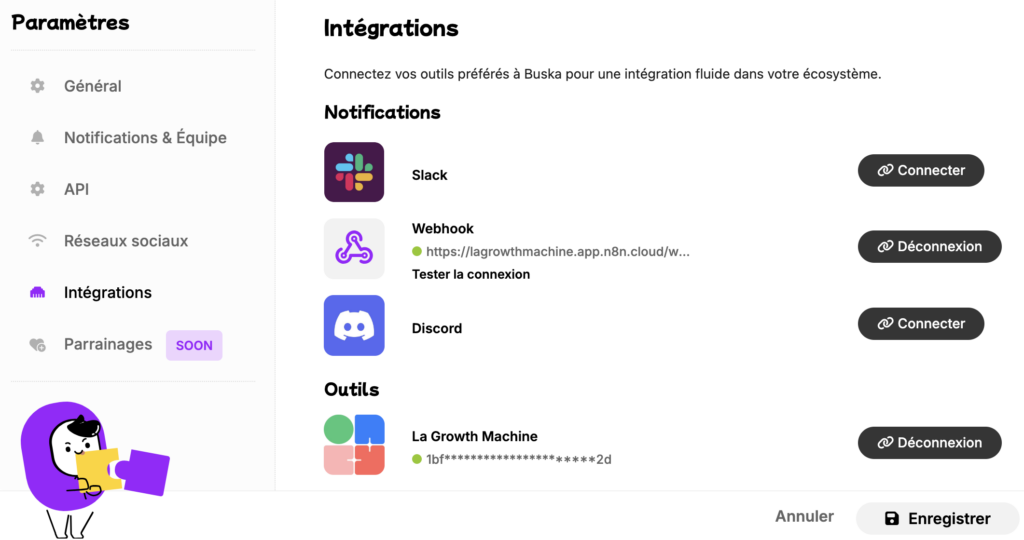
Task: Click the heart icon beside Parrainages
Action: 38,345
